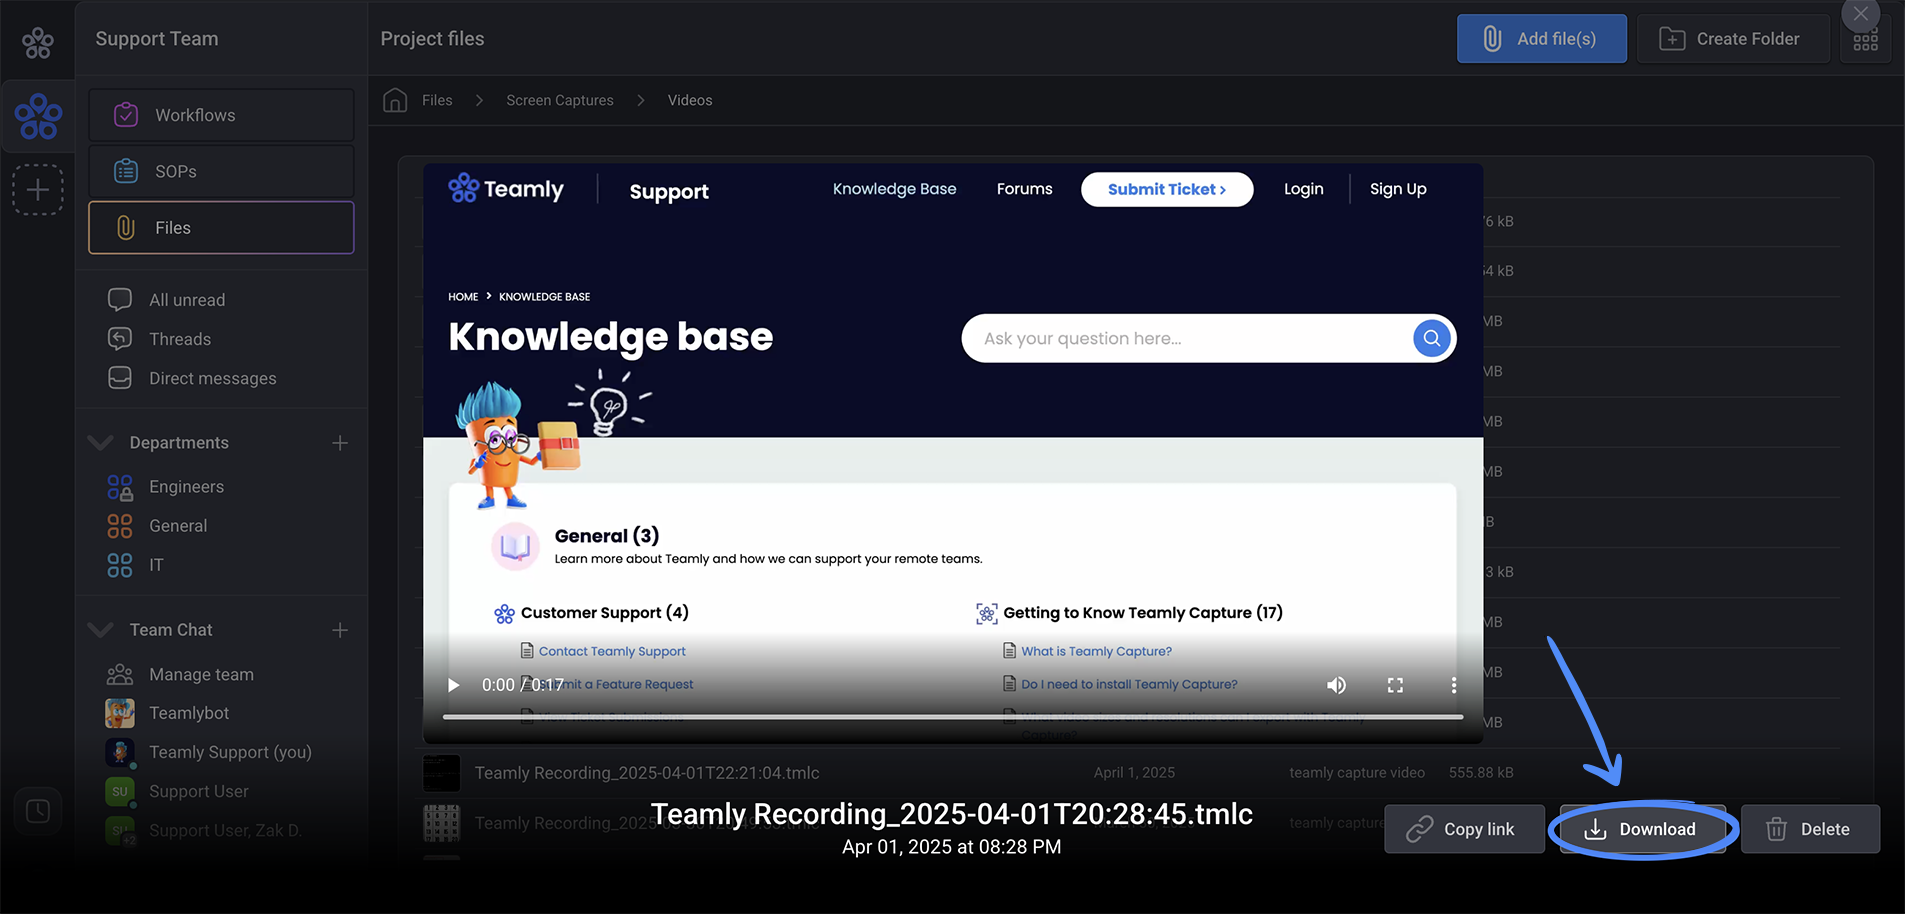Add a new department plus icon
Viewport: 1905px width, 914px height.
pos(340,442)
